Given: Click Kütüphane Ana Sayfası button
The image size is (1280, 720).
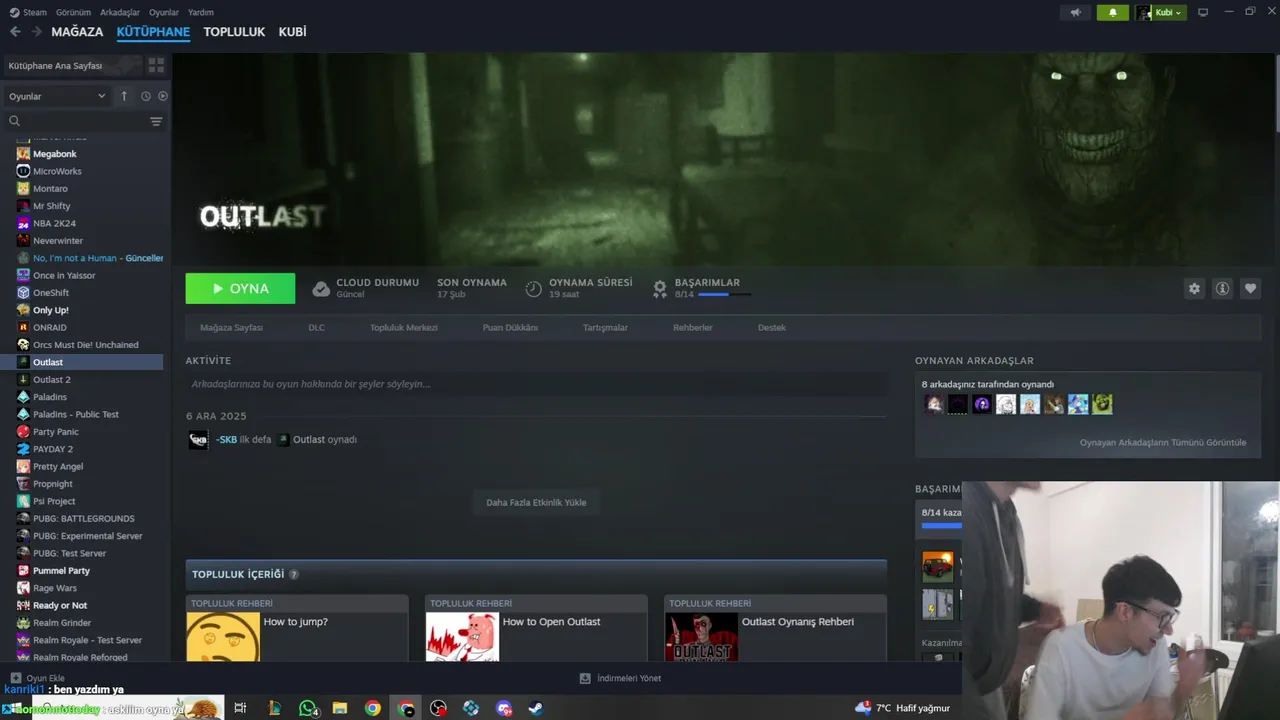Looking at the screenshot, I should click(x=71, y=65).
